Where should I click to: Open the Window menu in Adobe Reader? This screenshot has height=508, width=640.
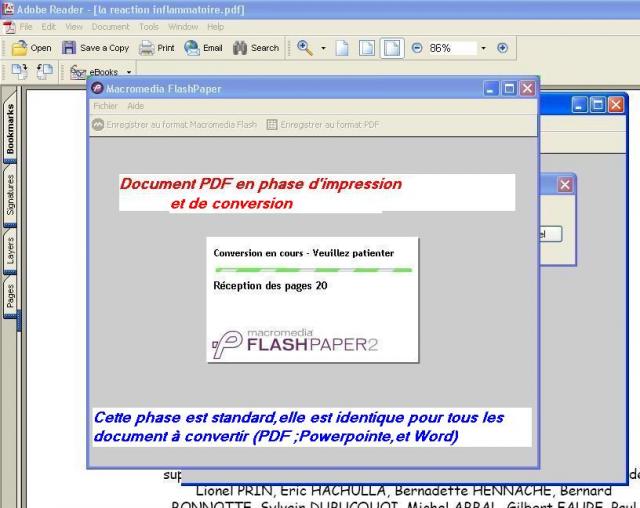tap(183, 27)
